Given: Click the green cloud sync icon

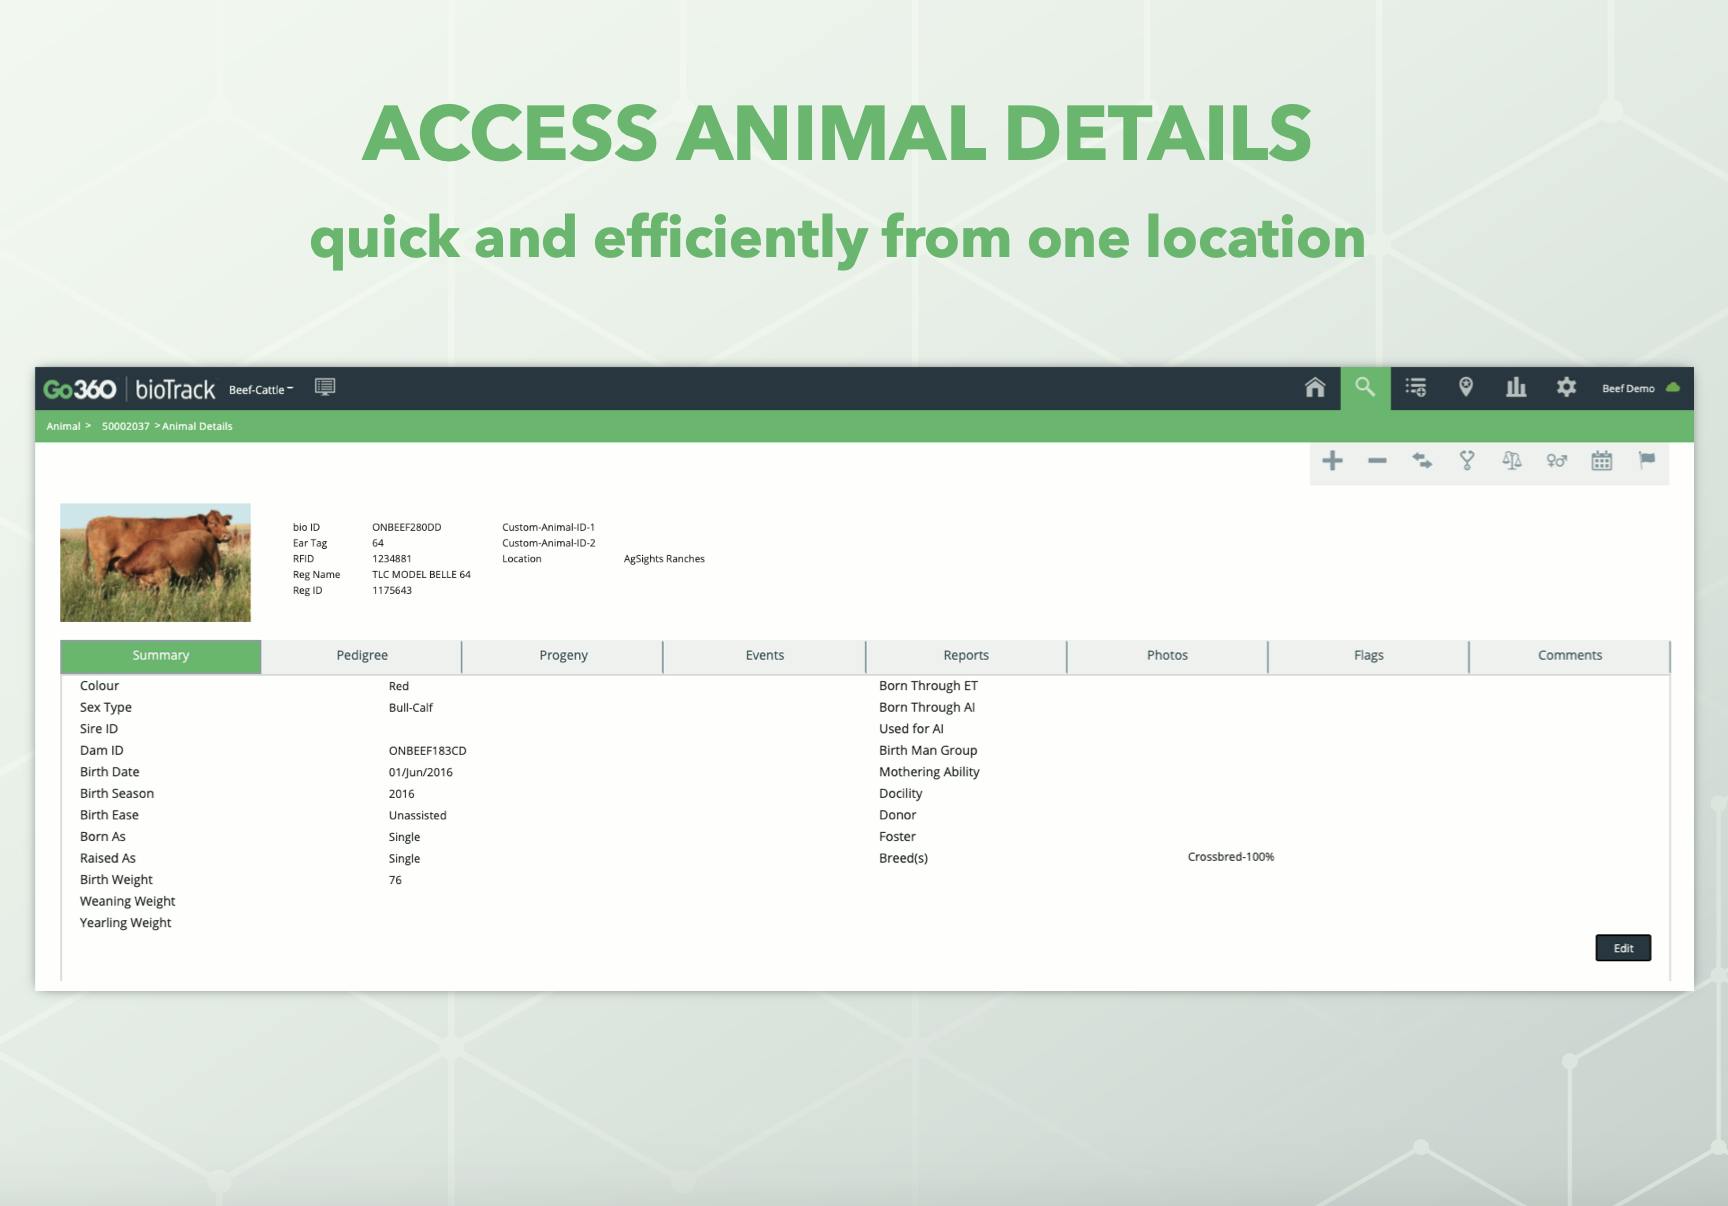Looking at the screenshot, I should [1674, 388].
